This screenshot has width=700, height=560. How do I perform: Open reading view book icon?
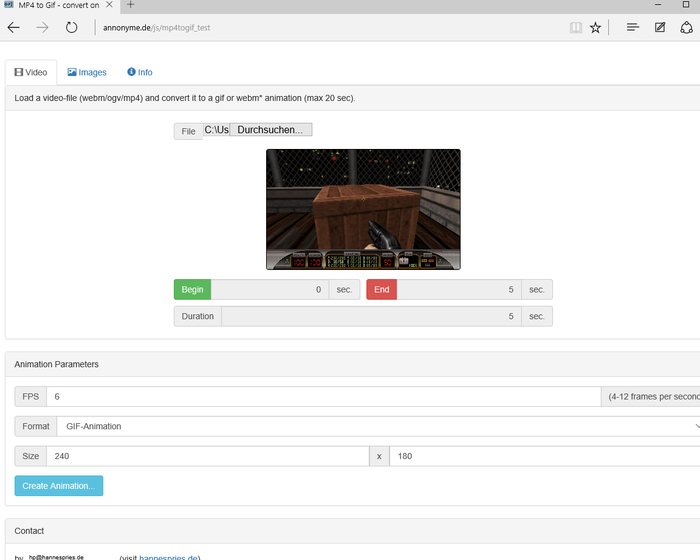(x=575, y=28)
